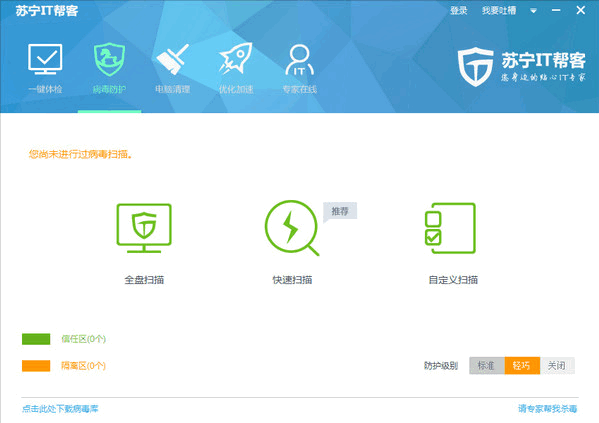Image resolution: width=599 pixels, height=423 pixels.
Task: Open custom scan checklist icon
Action: pyautogui.click(x=450, y=228)
